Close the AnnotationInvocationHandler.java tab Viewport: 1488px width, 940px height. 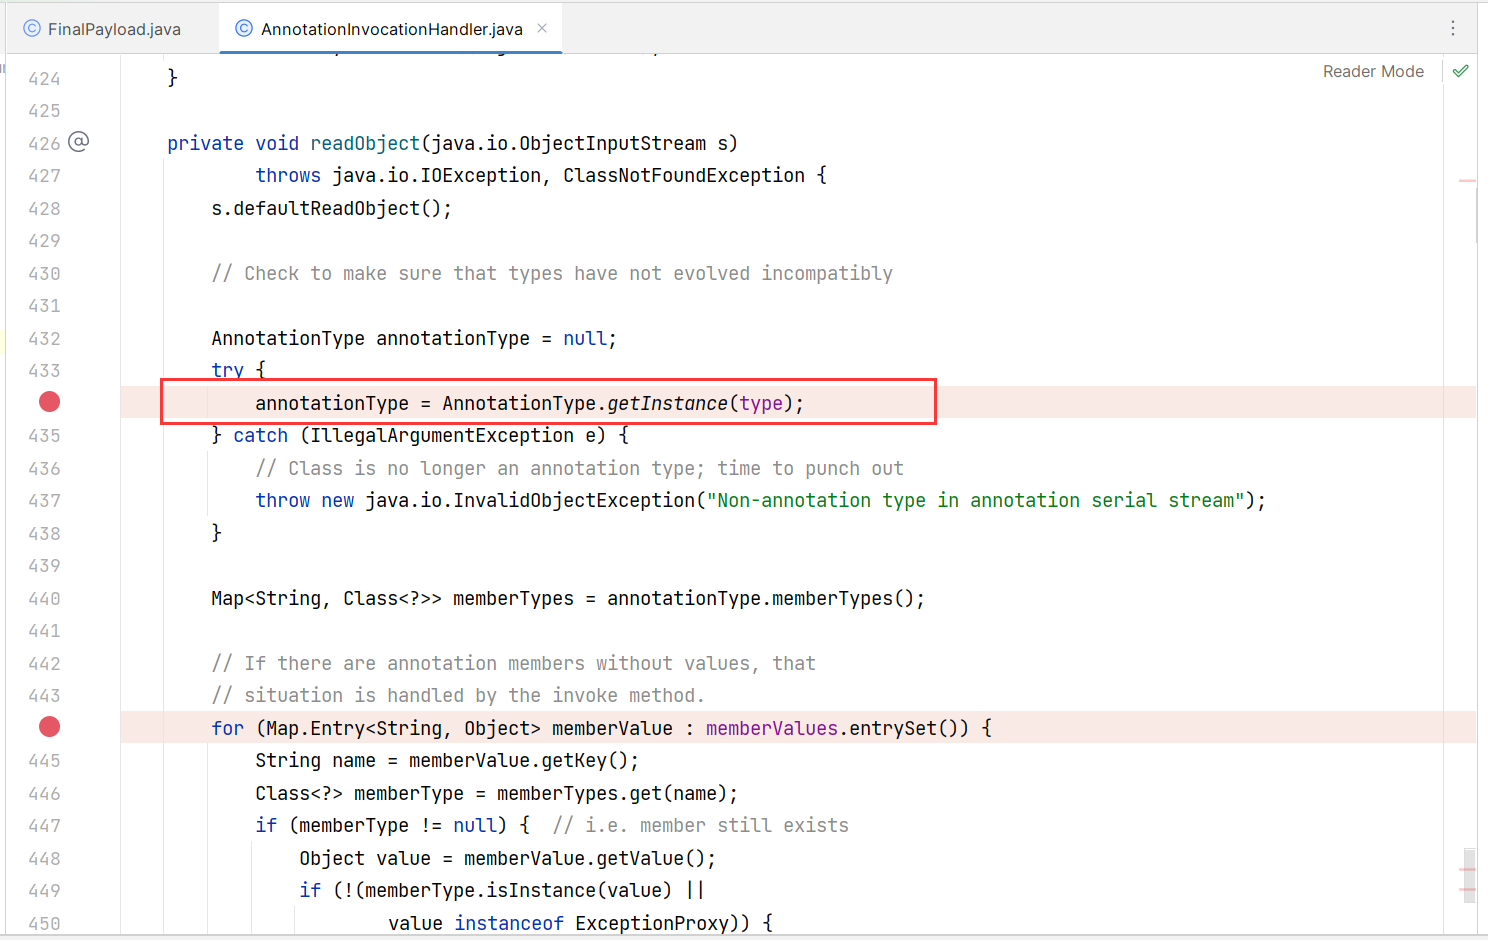click(x=542, y=28)
